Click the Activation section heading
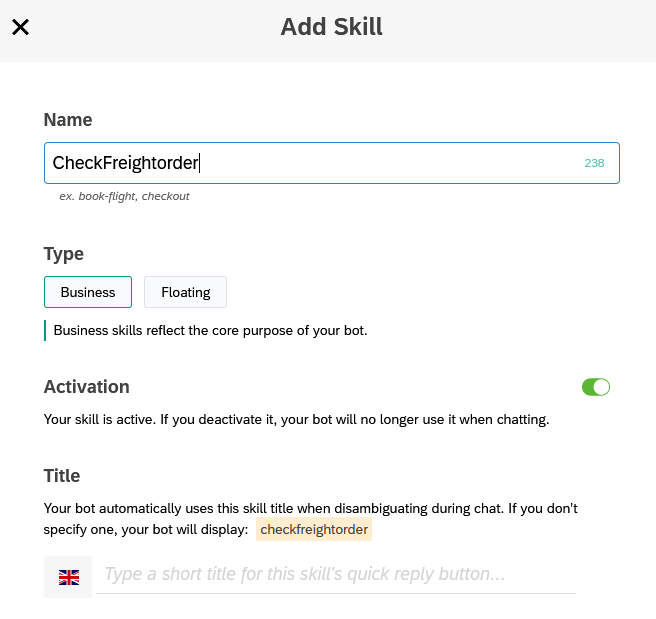Image resolution: width=656 pixels, height=619 pixels. tap(87, 387)
